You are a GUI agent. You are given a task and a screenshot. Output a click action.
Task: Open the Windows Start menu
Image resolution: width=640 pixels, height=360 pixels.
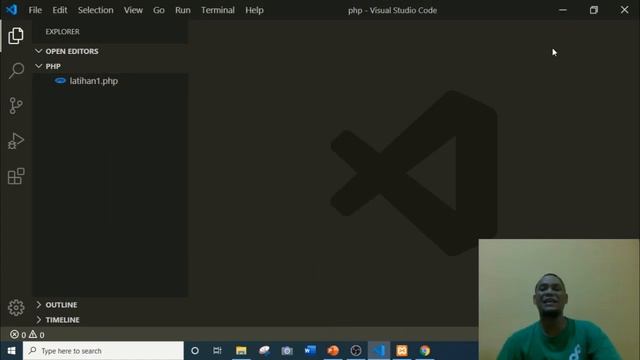click(11, 351)
